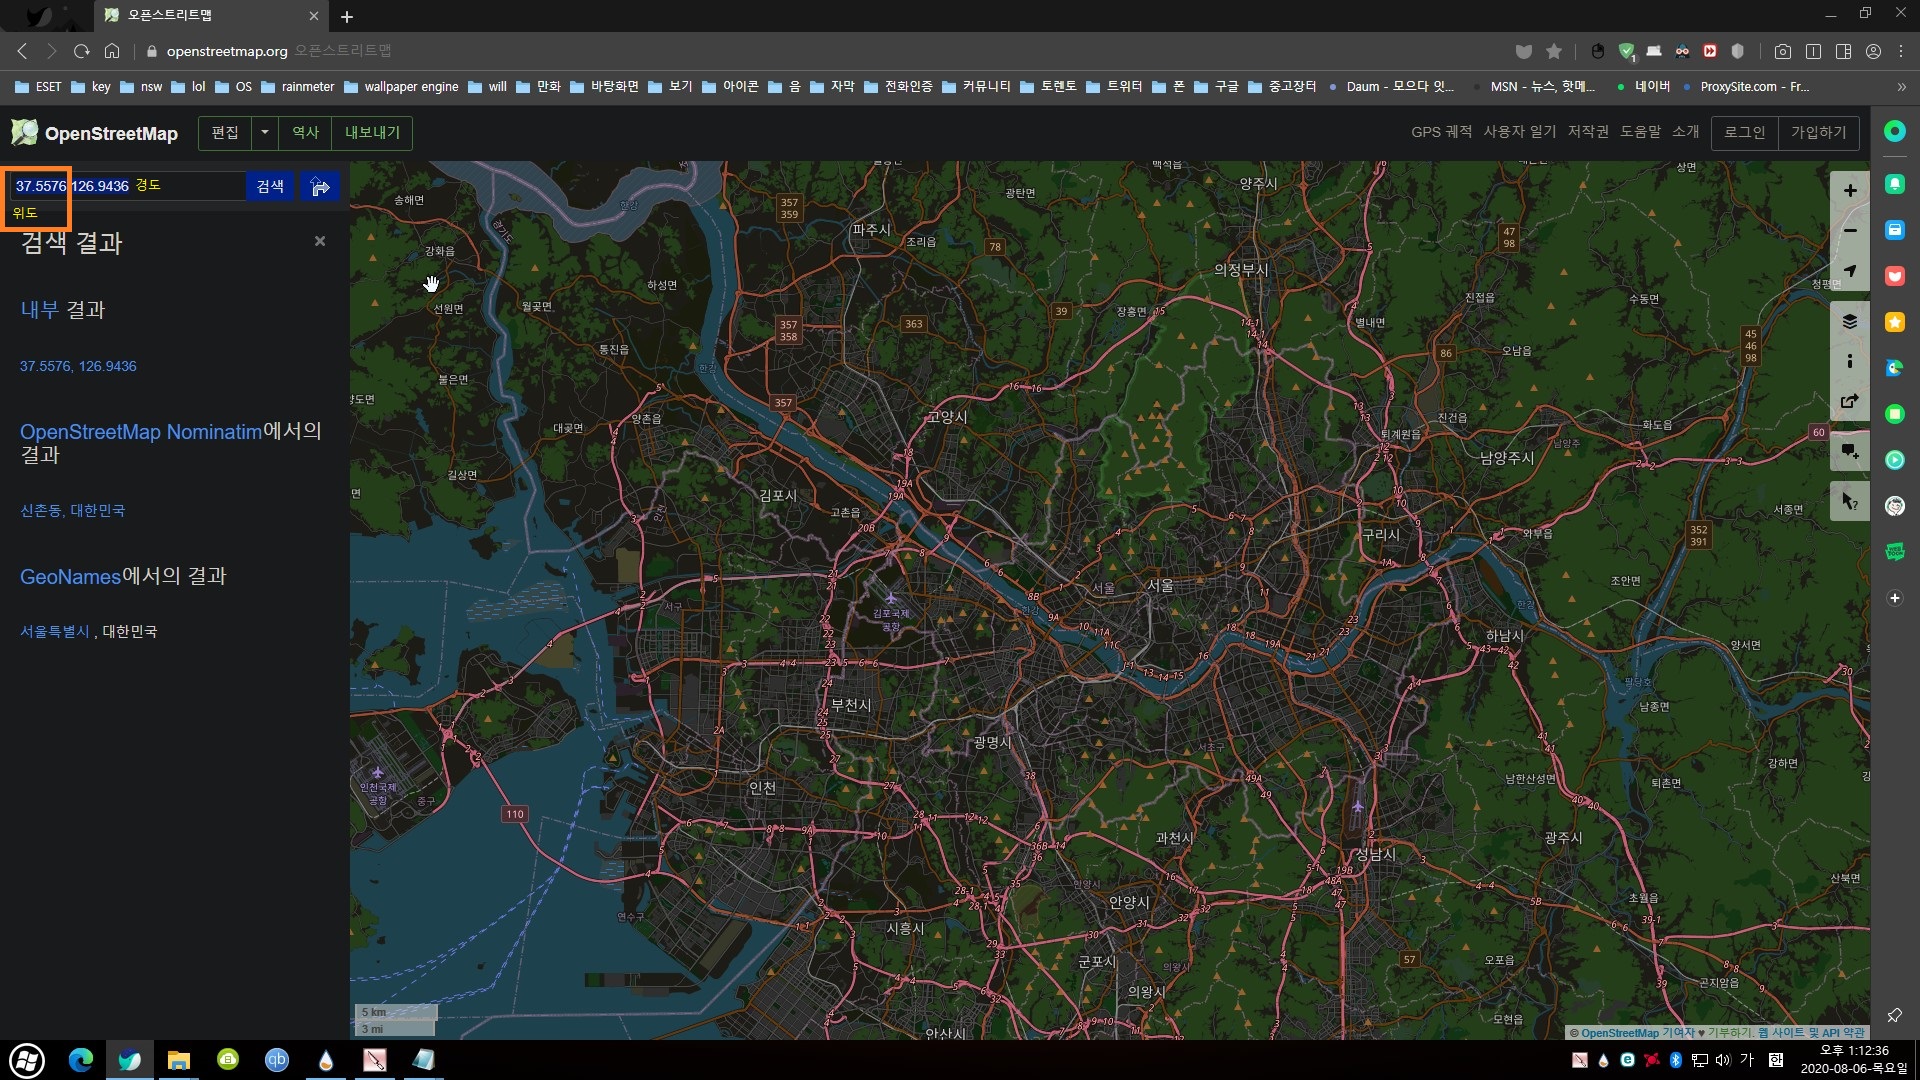1920x1080 pixels.
Task: Open the 트위터 bookmark folder
Action: [x=1114, y=87]
